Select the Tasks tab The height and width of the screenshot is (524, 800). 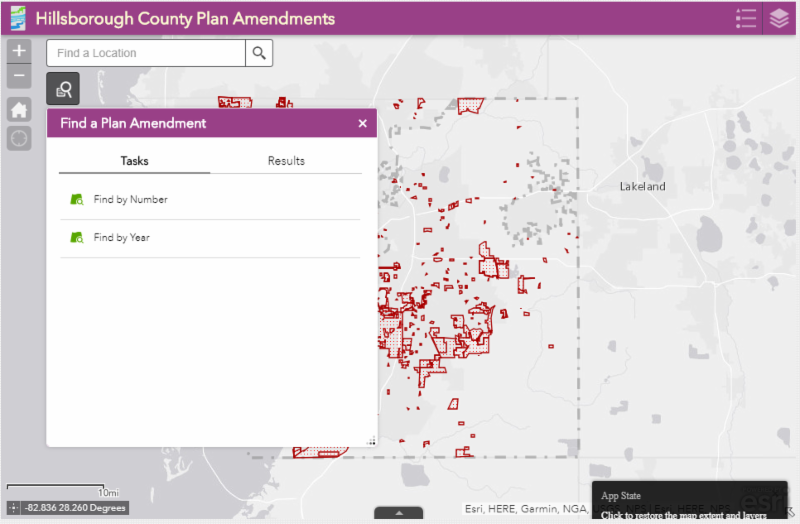point(134,161)
